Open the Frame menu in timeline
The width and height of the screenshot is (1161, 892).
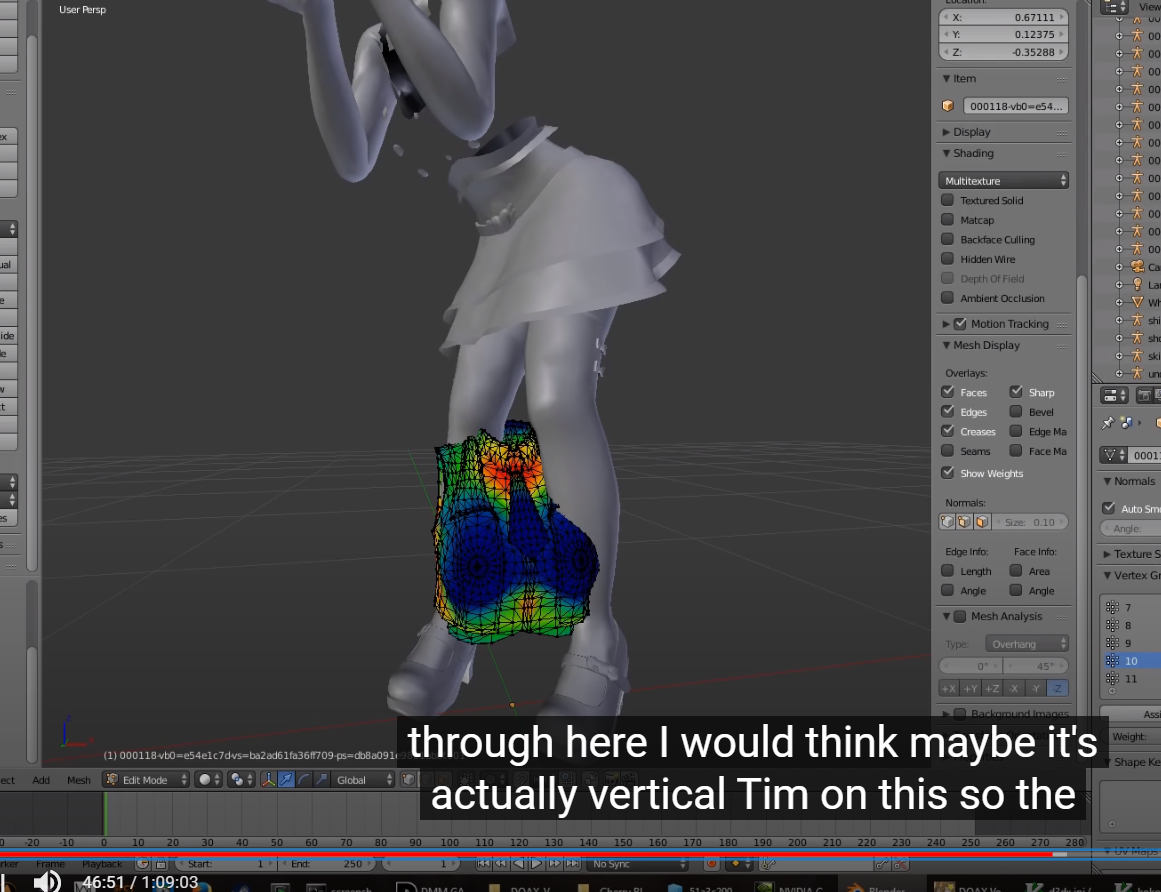pos(50,864)
